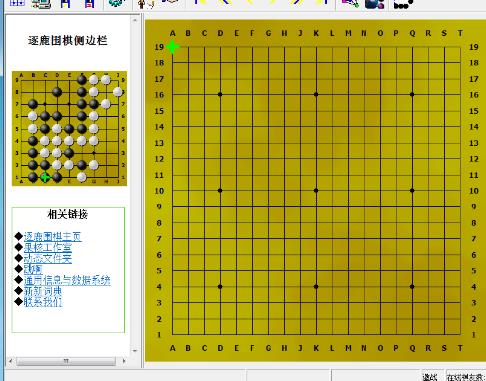Image resolution: width=486 pixels, height=381 pixels.
Task: Open the 通用信息与数据系统 link
Action: [x=67, y=280]
